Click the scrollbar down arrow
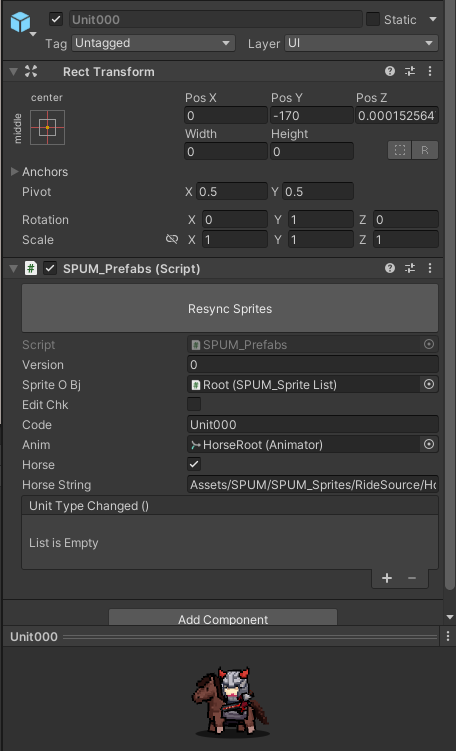The height and width of the screenshot is (751, 456). click(x=449, y=617)
